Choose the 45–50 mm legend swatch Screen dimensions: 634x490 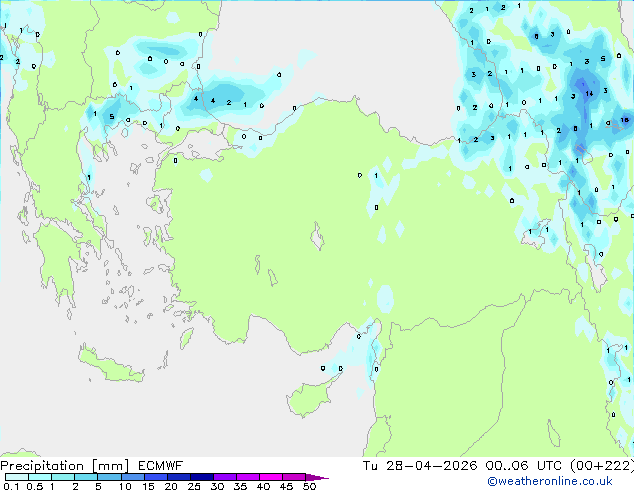[294, 477]
